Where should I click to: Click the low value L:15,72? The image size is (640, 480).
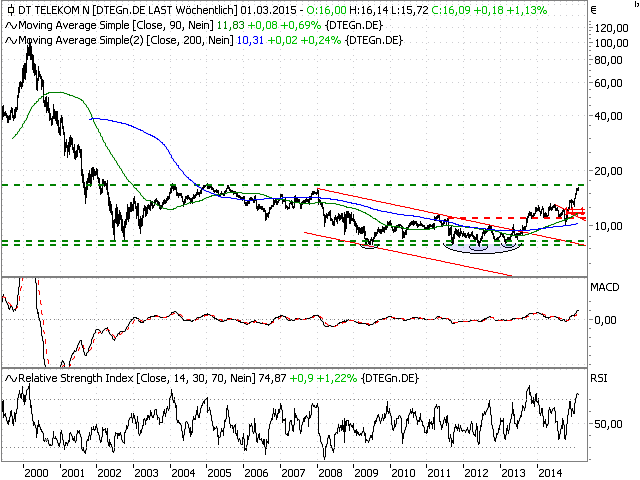pos(410,10)
